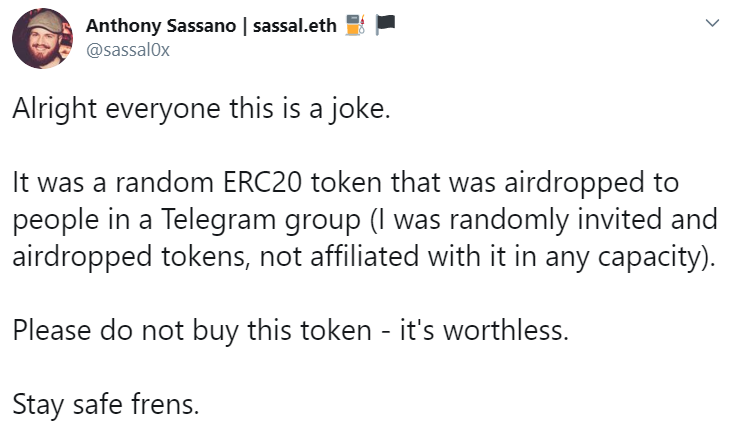Click the phrase "random ERC20 token"
The height and width of the screenshot is (430, 731).
pos(249,182)
